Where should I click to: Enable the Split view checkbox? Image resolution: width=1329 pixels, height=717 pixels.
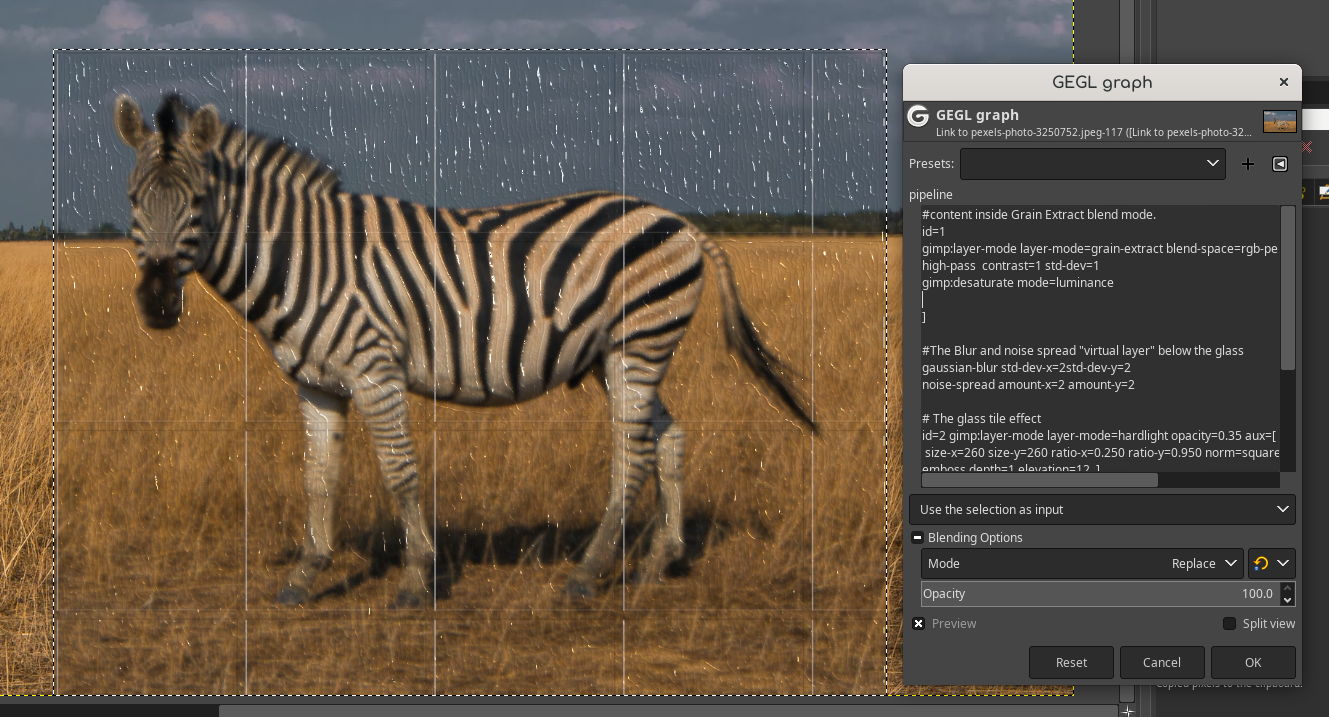pos(1230,624)
